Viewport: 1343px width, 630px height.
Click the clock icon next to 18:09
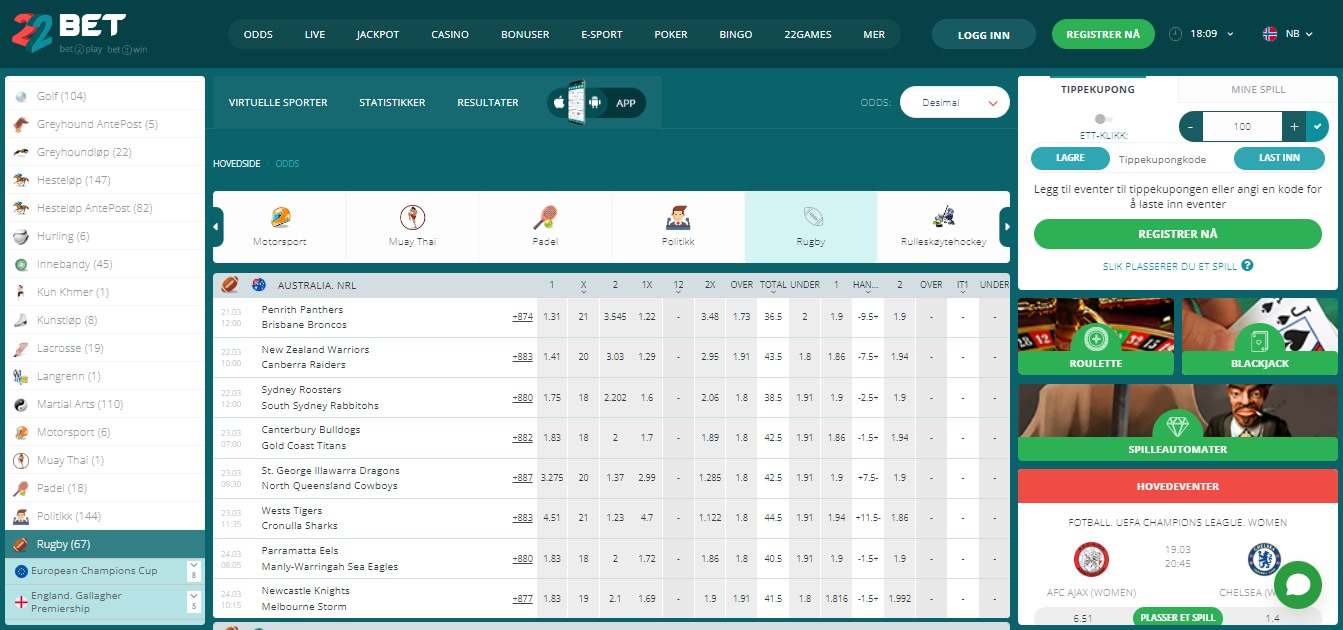point(1175,34)
